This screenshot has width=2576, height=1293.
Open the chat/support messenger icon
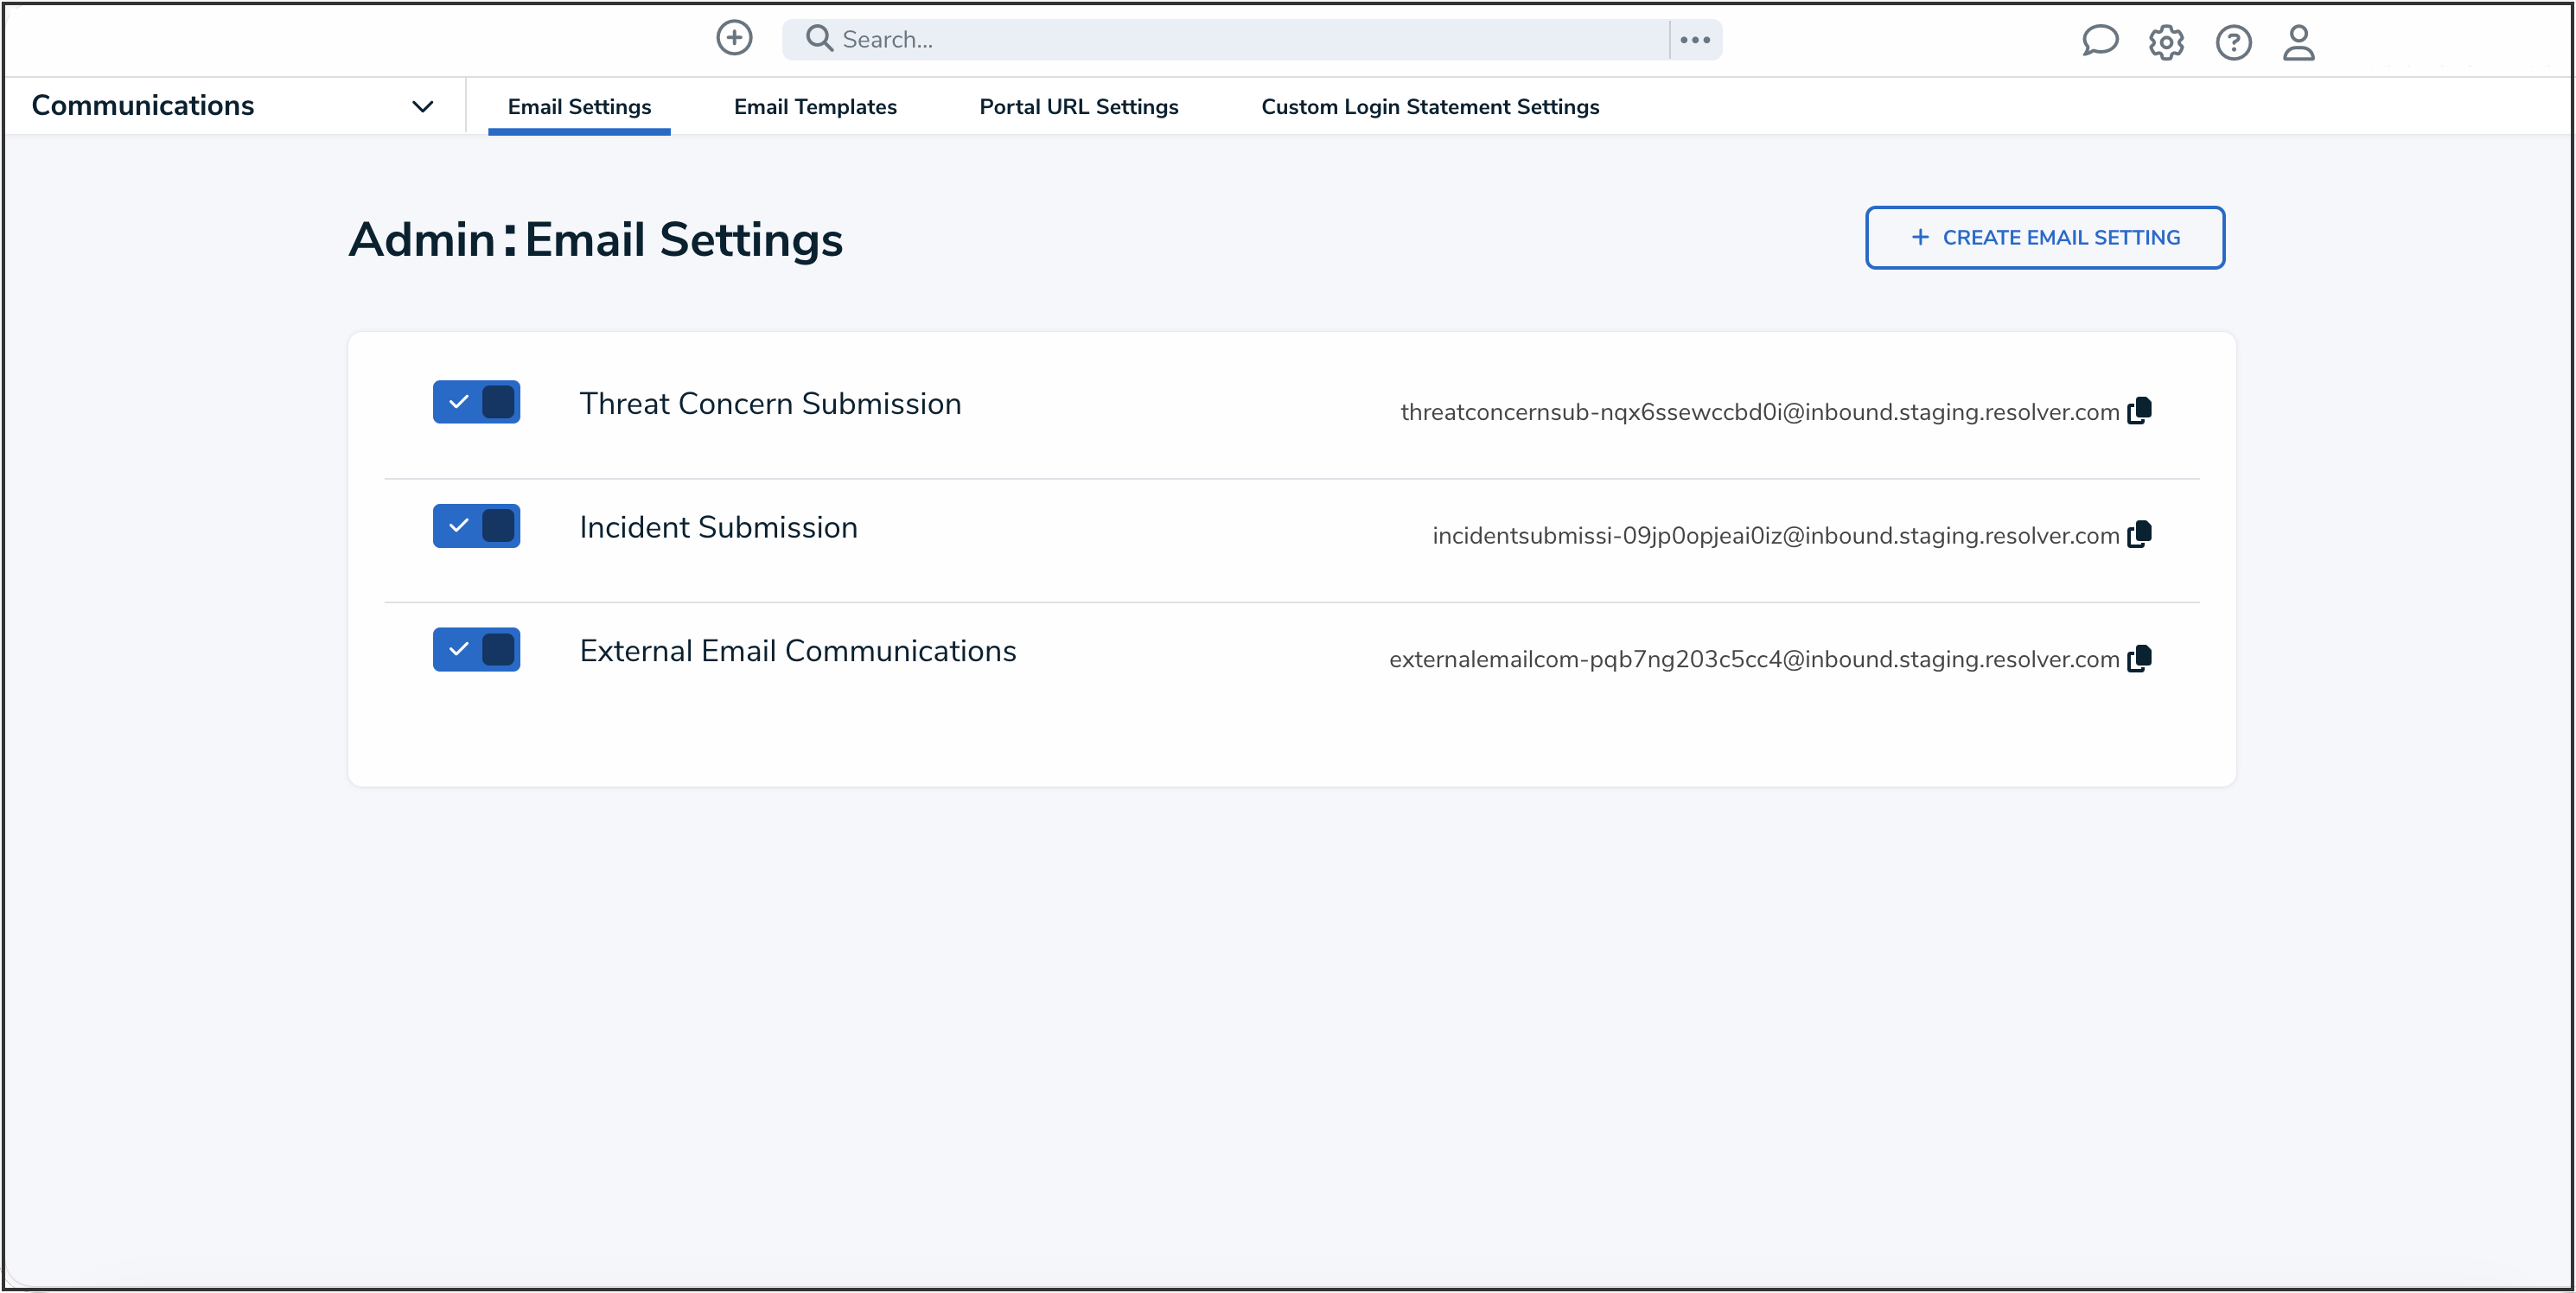2100,41
